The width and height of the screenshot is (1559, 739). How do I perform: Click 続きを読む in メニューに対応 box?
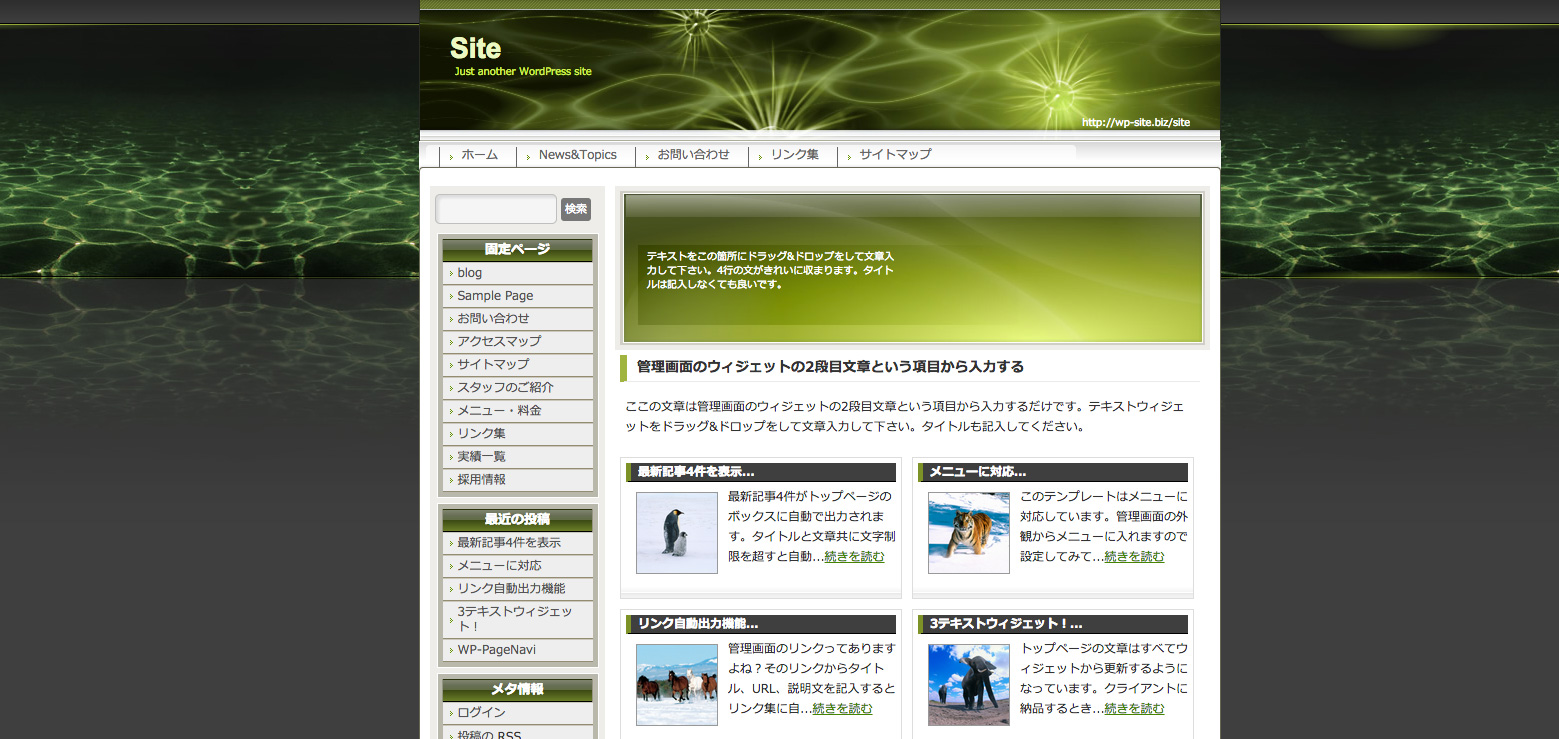1134,557
